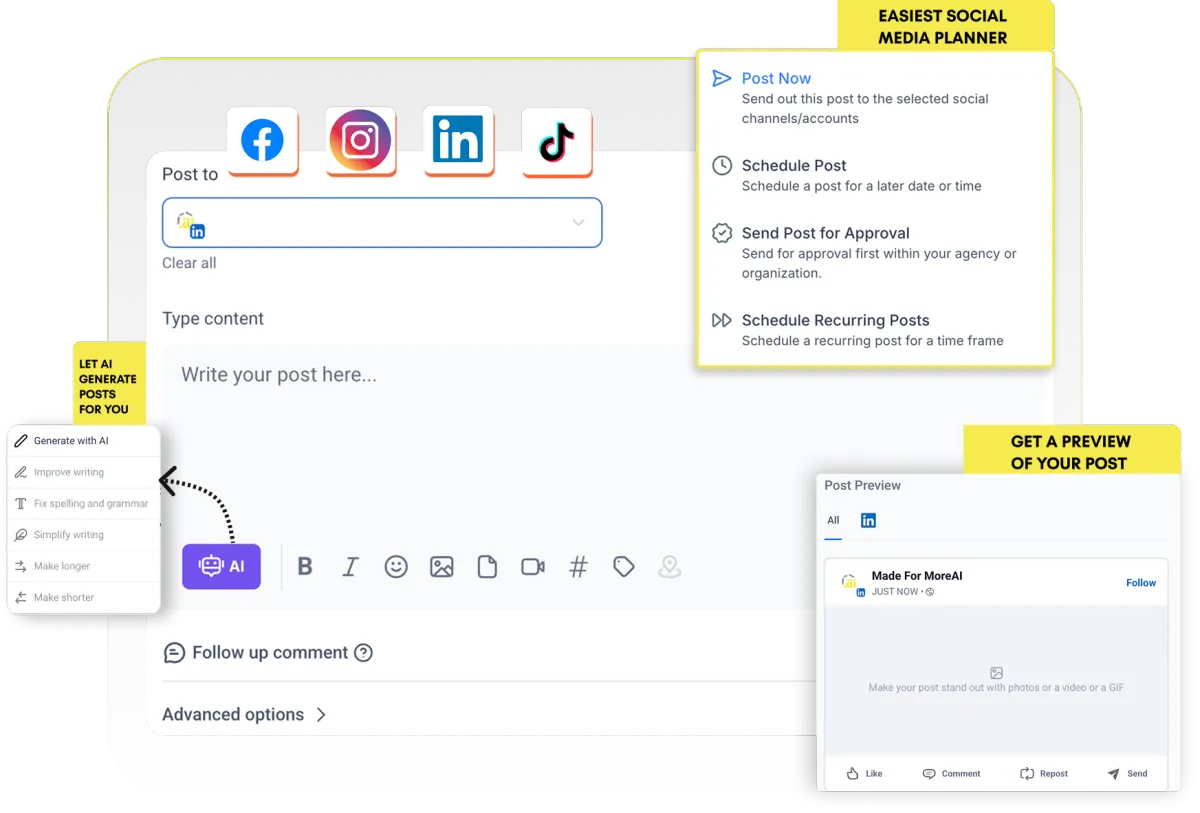Open the Follow up comment help tooltip
This screenshot has height=813, width=1200.
pos(365,652)
